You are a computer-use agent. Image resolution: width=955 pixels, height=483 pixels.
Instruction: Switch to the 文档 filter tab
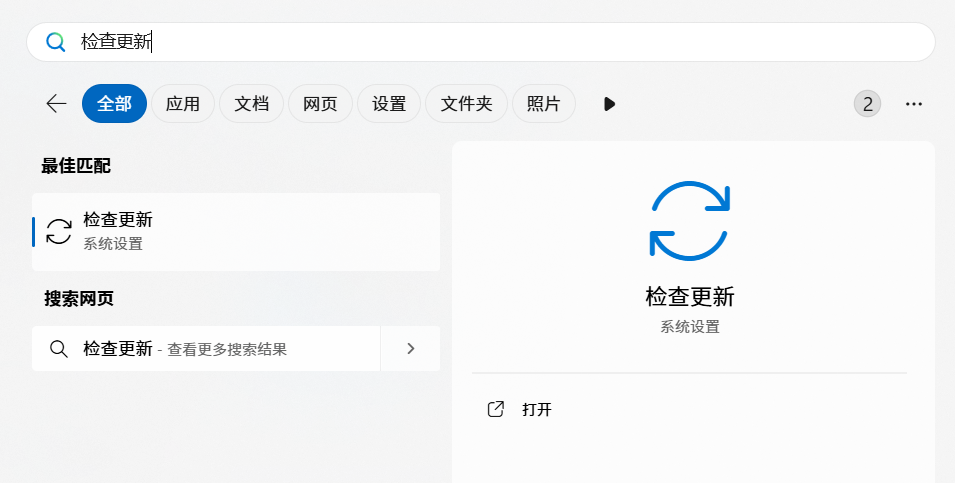tap(251, 103)
